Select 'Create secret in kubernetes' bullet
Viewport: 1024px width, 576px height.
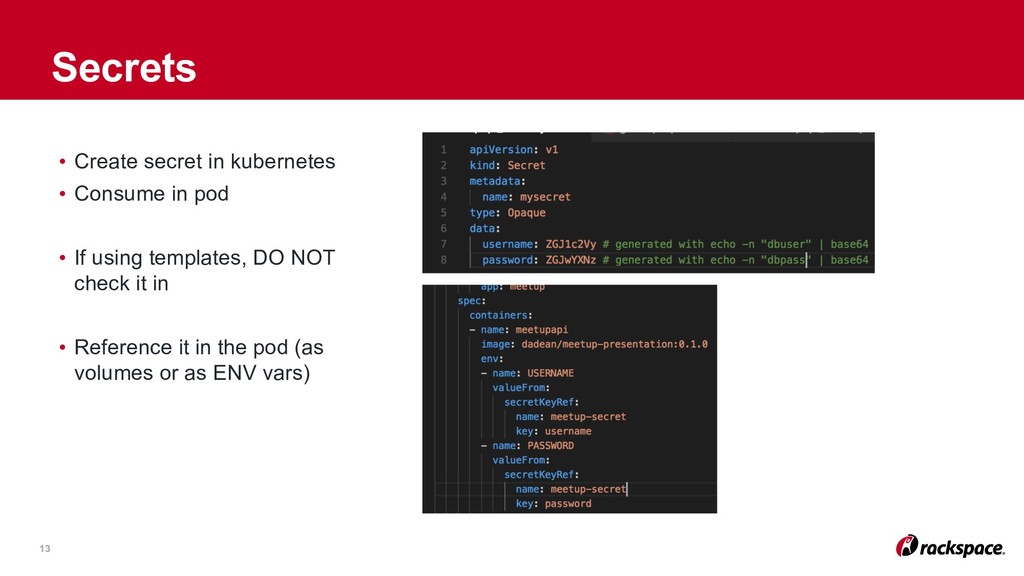pyautogui.click(x=204, y=161)
